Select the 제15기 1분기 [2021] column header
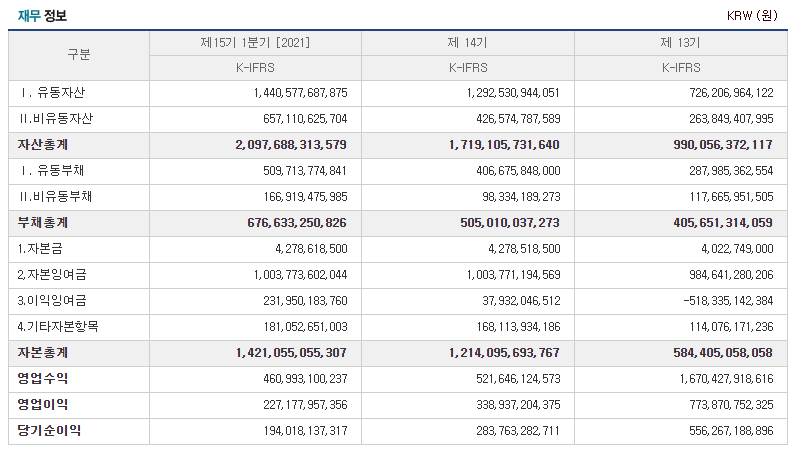The height and width of the screenshot is (449, 792). pyautogui.click(x=255, y=42)
